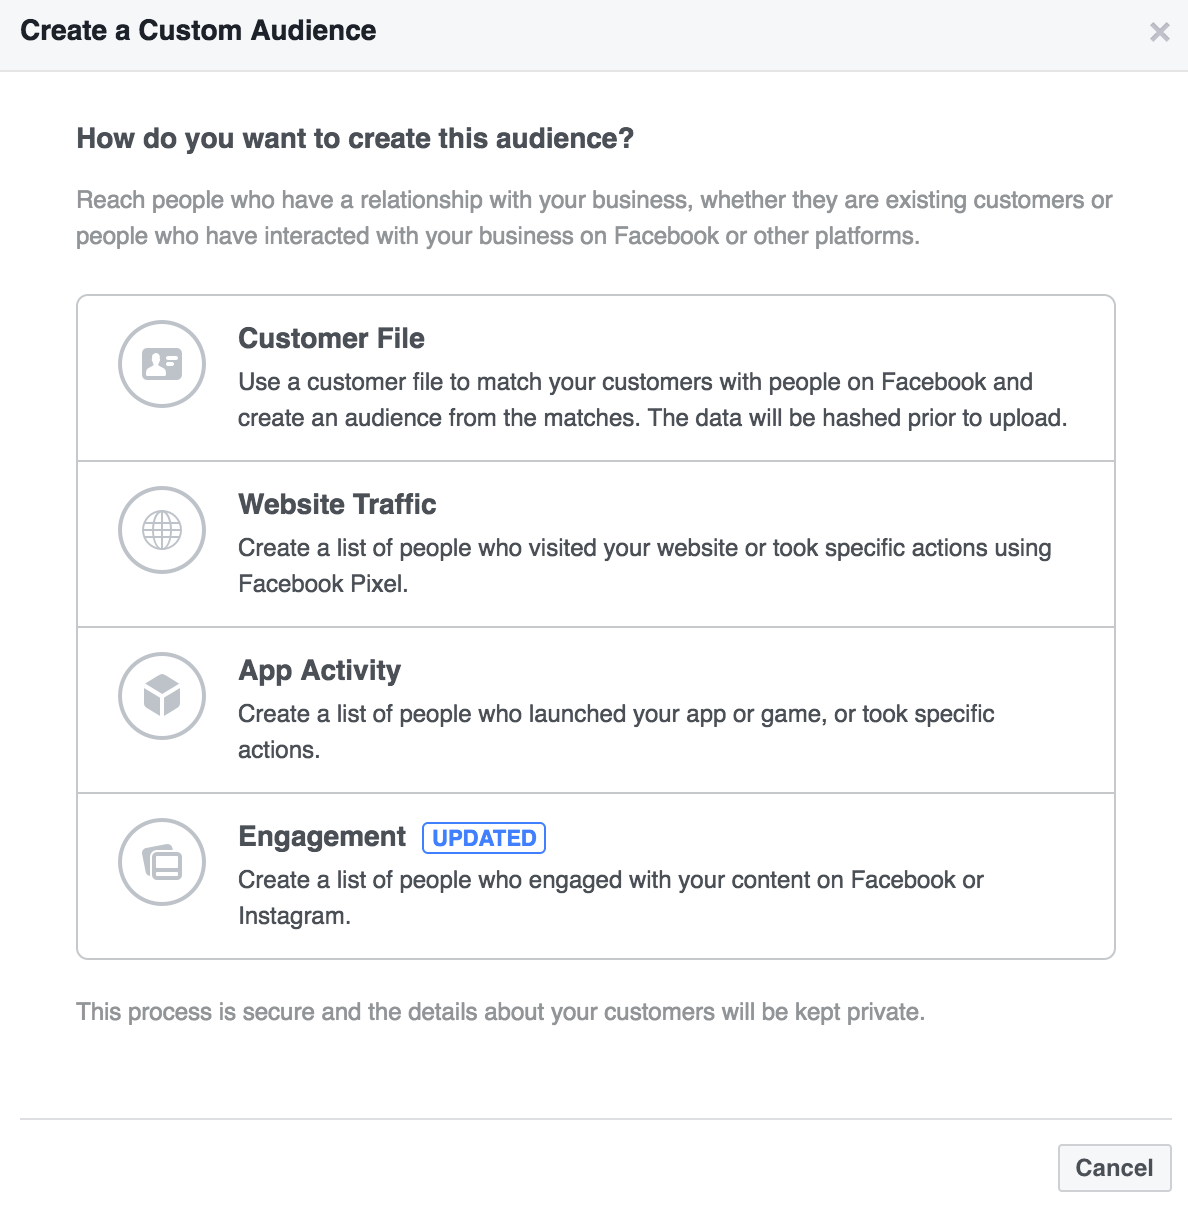Click the App Activity cube icon
Viewport: 1188px width, 1206px height.
tap(162, 696)
